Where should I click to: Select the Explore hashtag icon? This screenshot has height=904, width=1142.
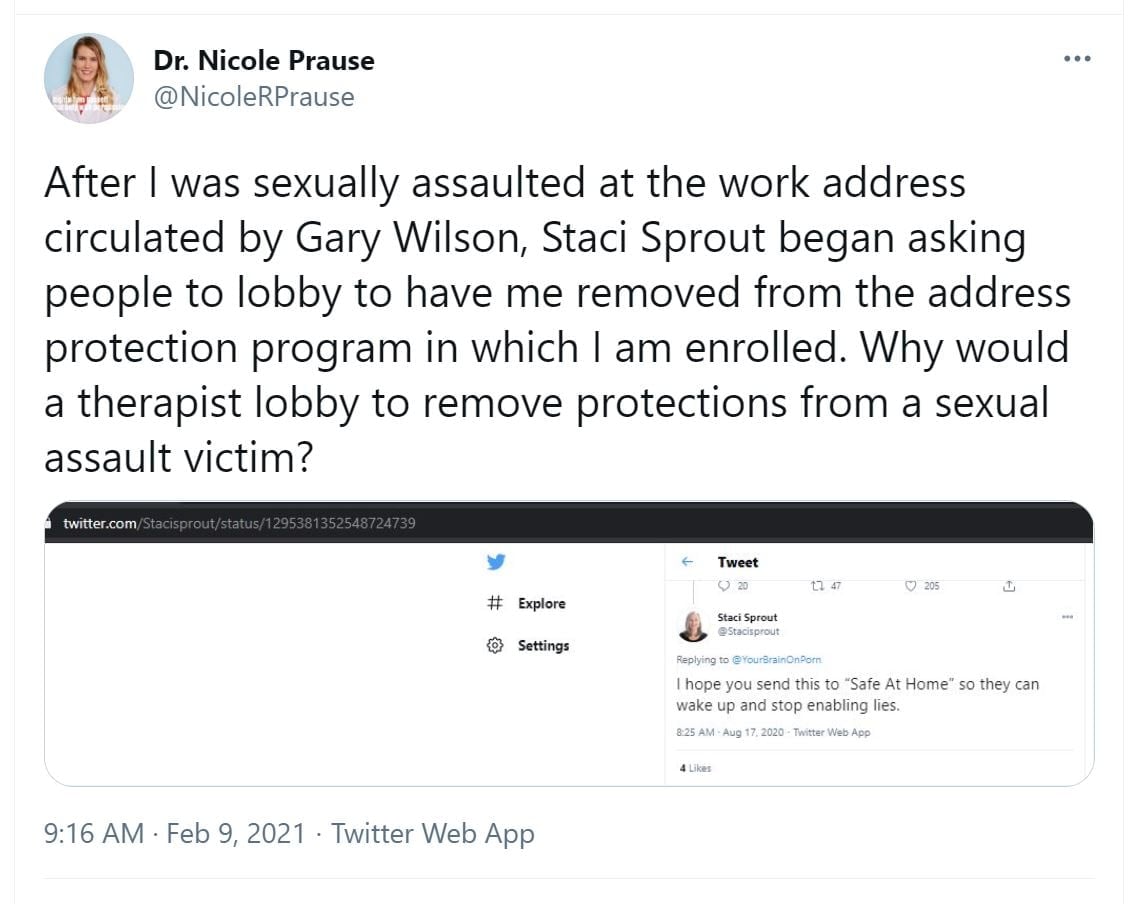point(494,603)
